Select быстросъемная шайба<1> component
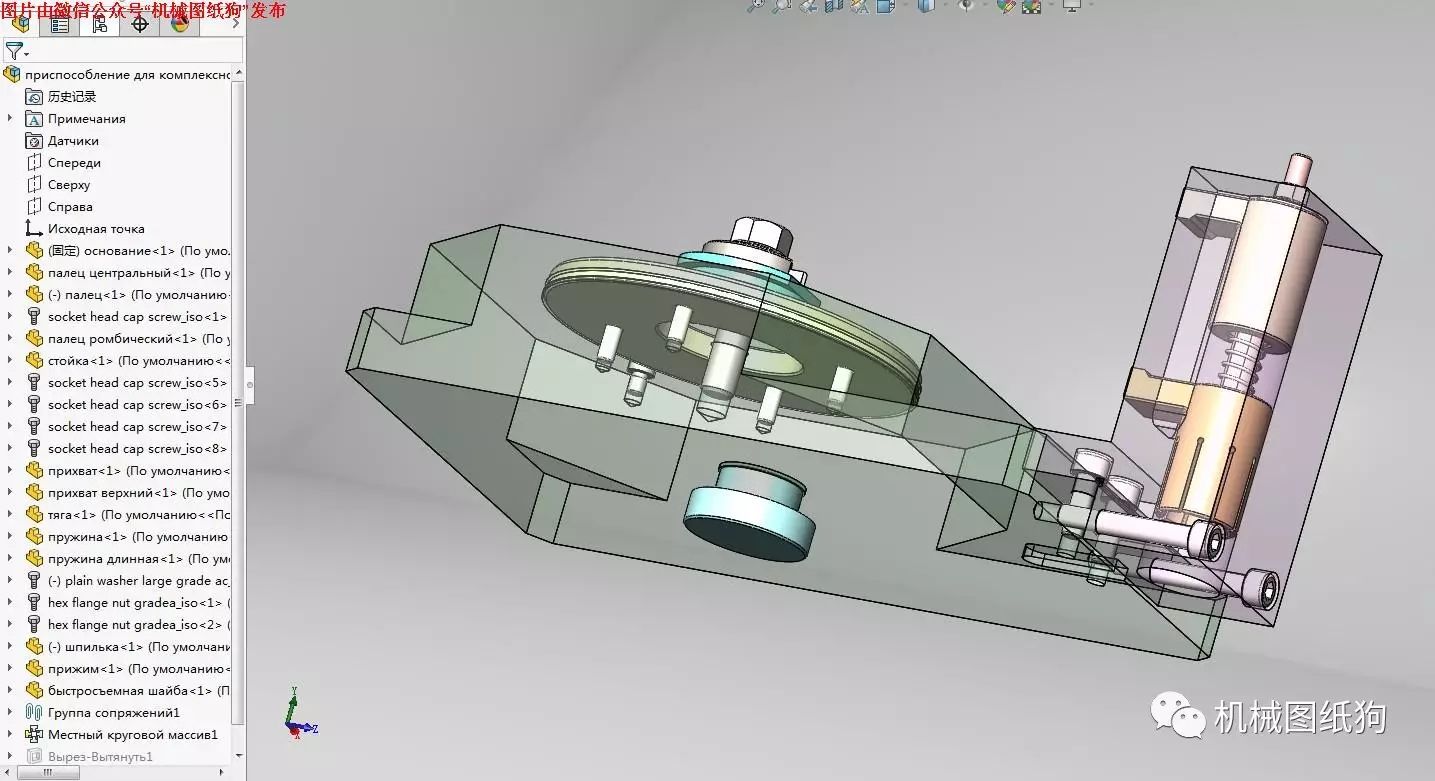 click(x=139, y=691)
